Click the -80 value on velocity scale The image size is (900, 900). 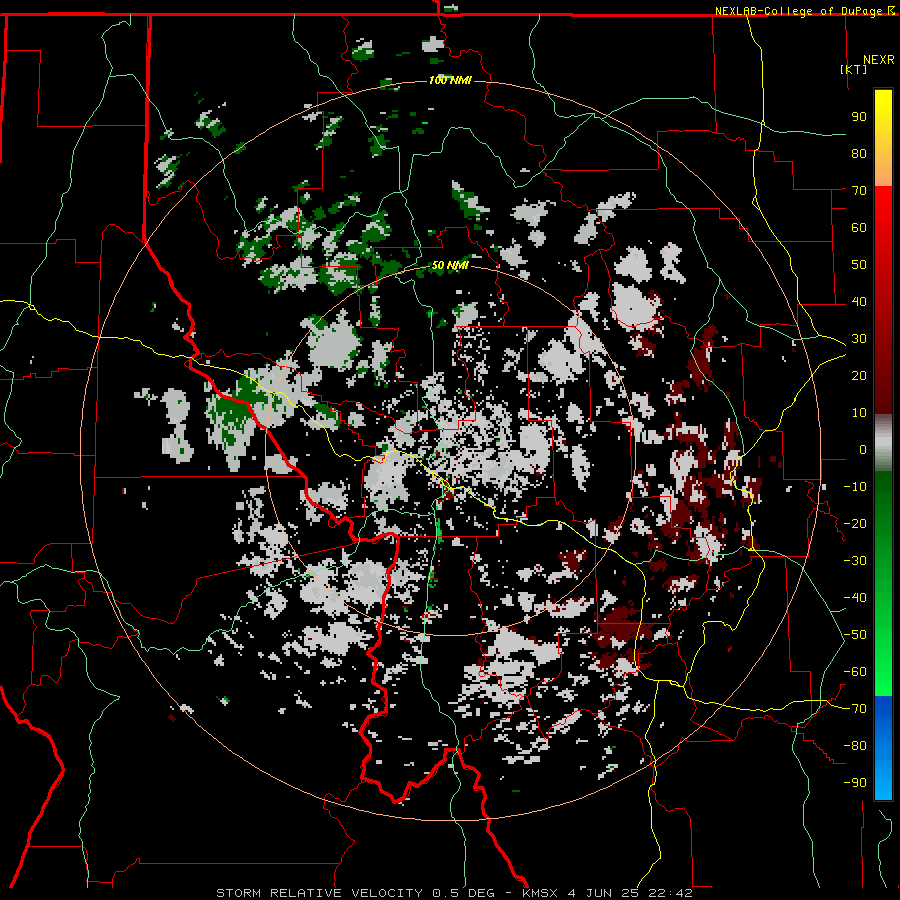pyautogui.click(x=855, y=746)
